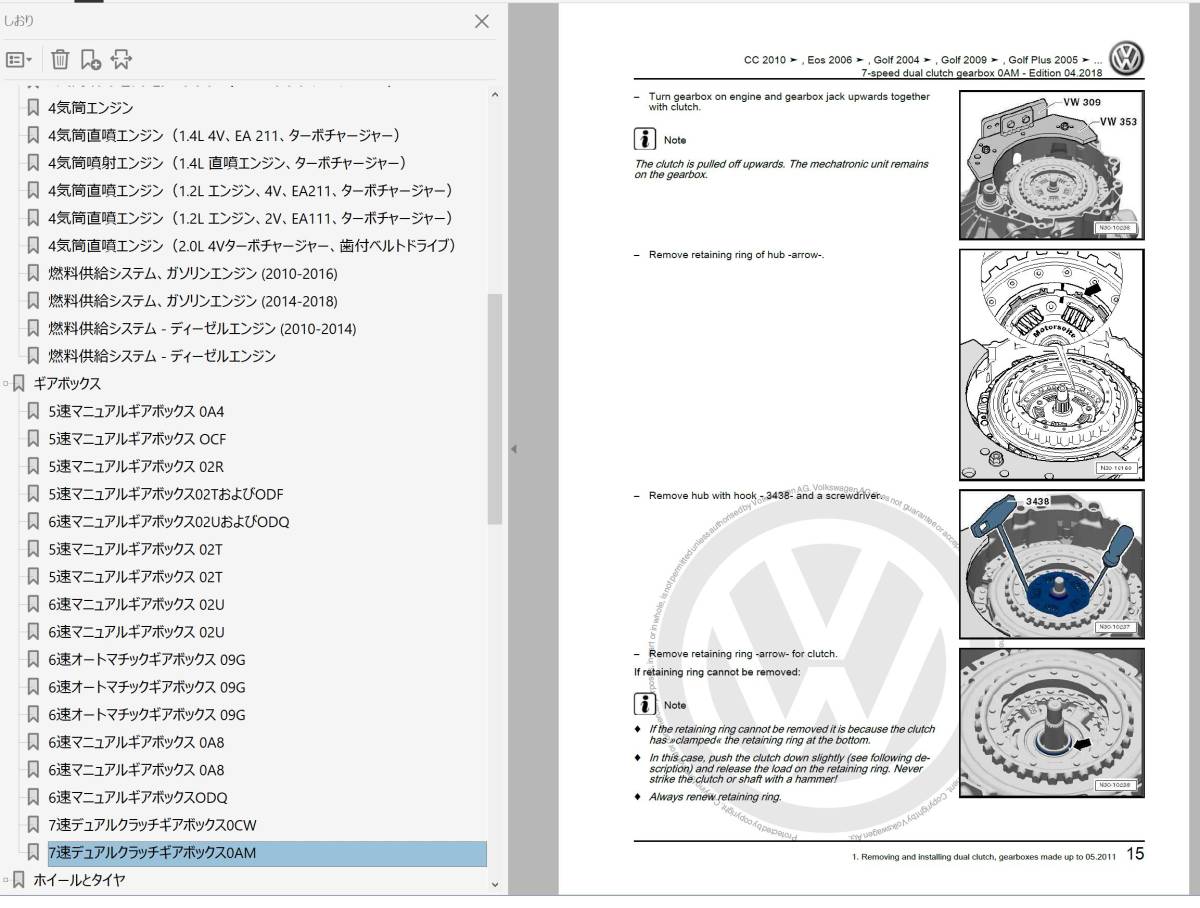Click bookmark icon beside ガソリンエンジン (2014-2018) entry
The width and height of the screenshot is (1200, 908).
[x=33, y=301]
